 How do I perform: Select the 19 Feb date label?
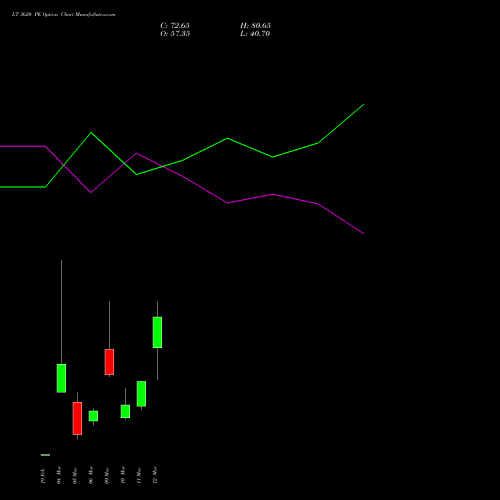pyautogui.click(x=43, y=476)
